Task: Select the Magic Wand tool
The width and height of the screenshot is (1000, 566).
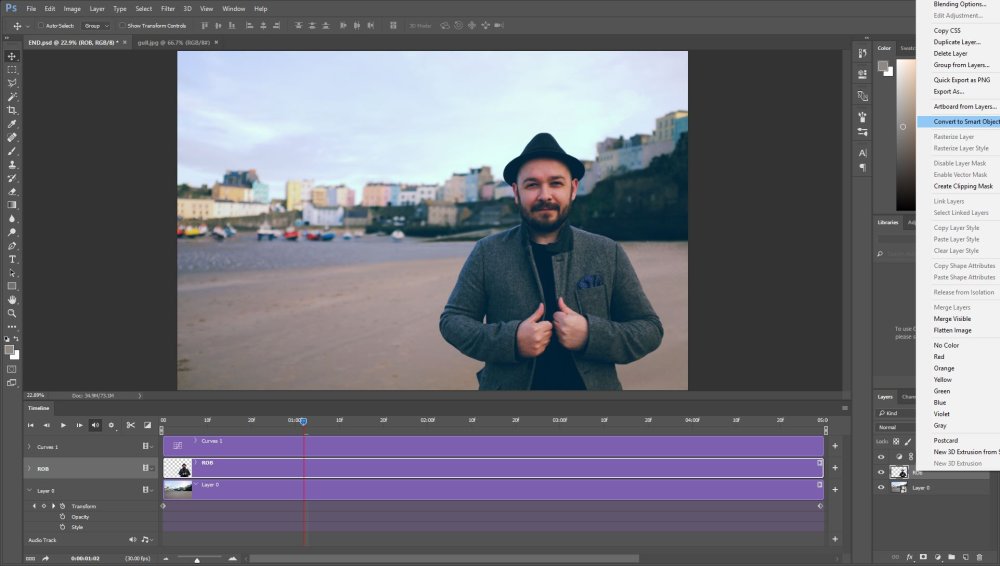Action: 11,97
